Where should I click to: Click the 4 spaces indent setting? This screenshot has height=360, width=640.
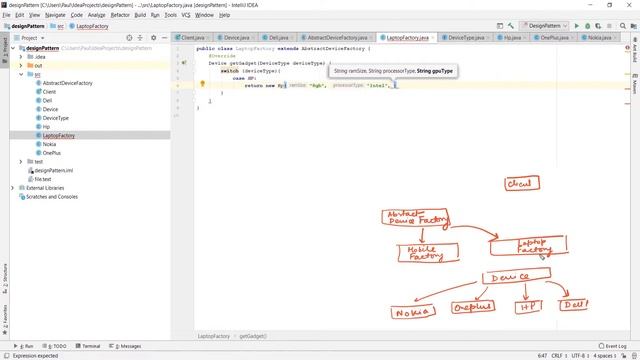604,356
